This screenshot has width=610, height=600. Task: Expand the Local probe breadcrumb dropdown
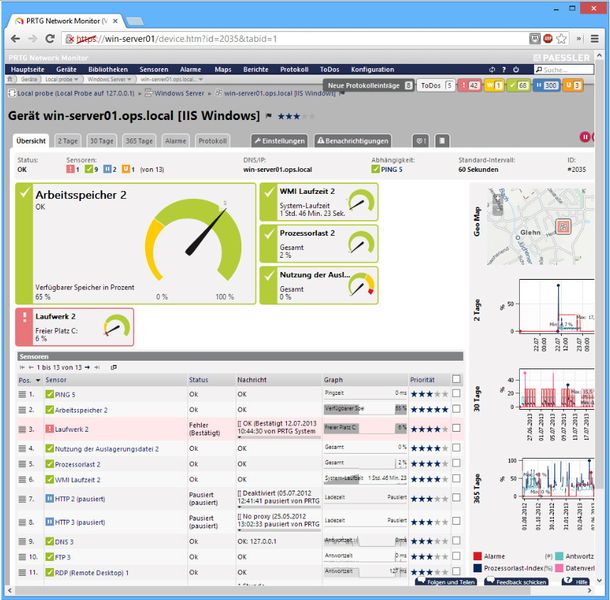(x=76, y=79)
